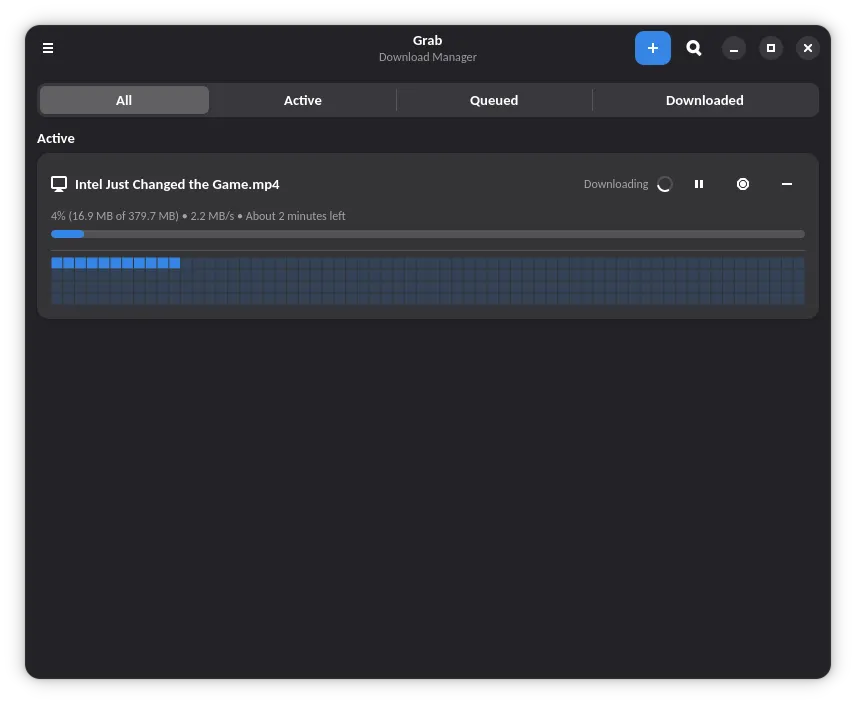The height and width of the screenshot is (704, 856).
Task: Maximize the Grab window
Action: pyautogui.click(x=771, y=48)
